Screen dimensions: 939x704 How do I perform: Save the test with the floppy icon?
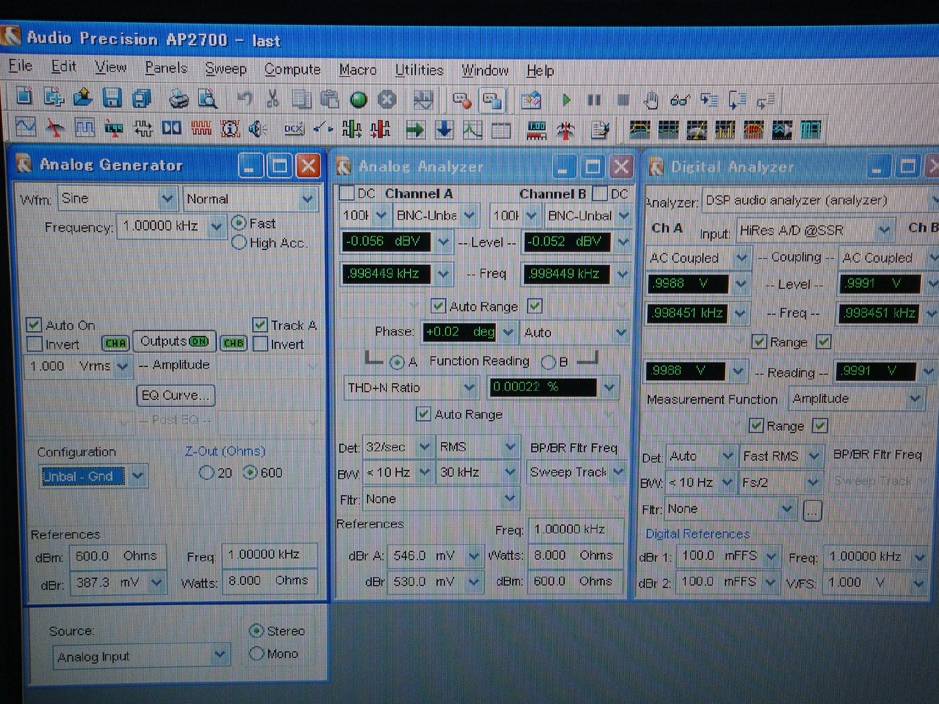coord(112,98)
